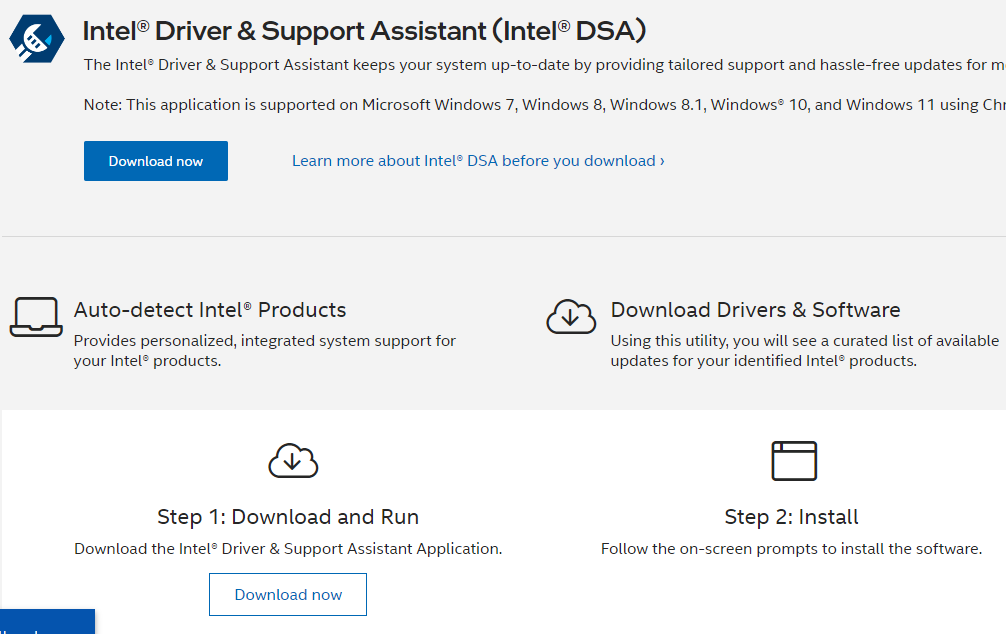The width and height of the screenshot is (1006, 634).
Task: Click the Step 1: Download and Run heading
Action: tap(288, 517)
